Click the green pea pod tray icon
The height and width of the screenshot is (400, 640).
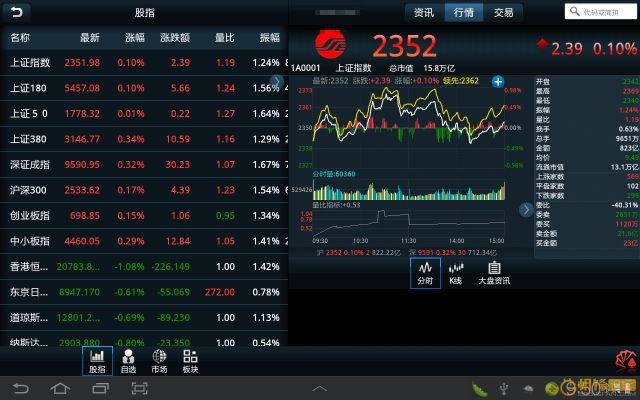click(480, 389)
